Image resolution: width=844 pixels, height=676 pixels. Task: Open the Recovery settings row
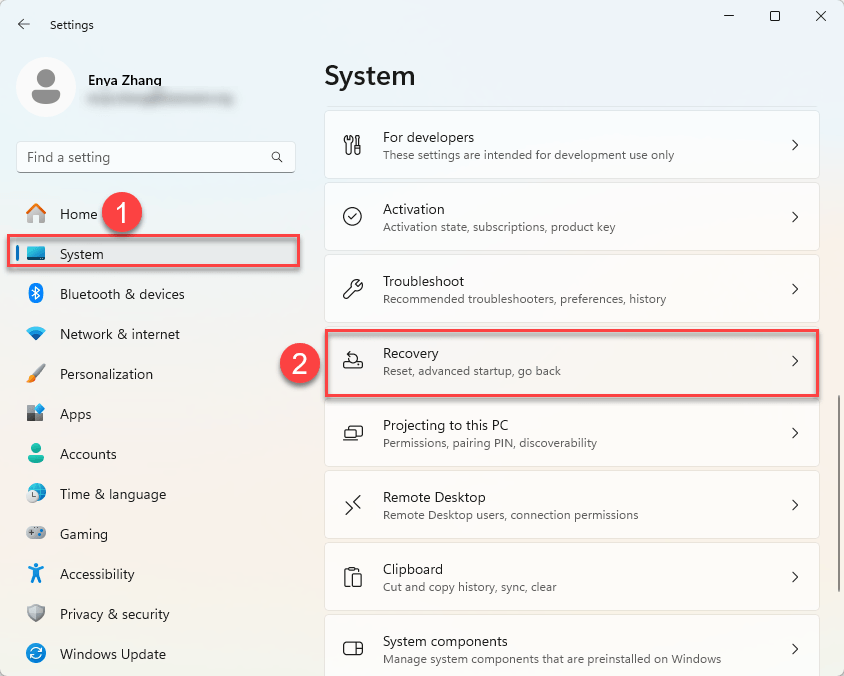(572, 361)
